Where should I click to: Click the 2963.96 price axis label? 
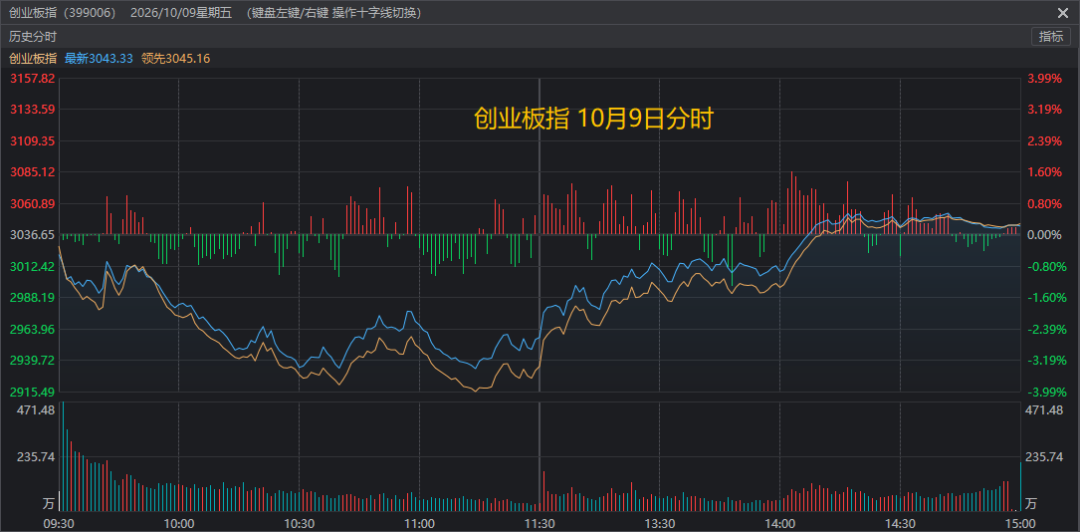[32, 329]
